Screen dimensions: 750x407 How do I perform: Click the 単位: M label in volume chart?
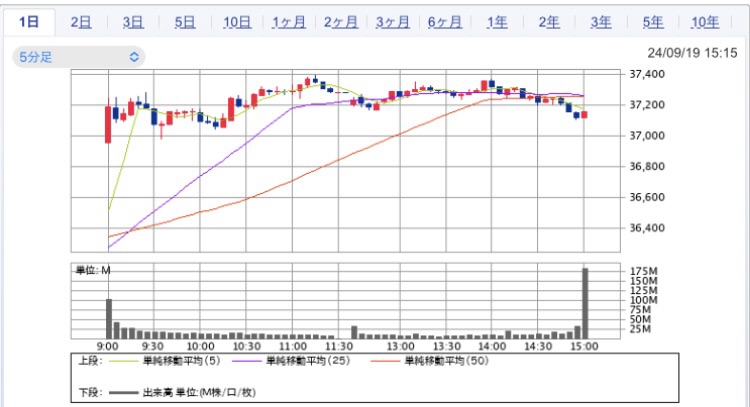93,271
